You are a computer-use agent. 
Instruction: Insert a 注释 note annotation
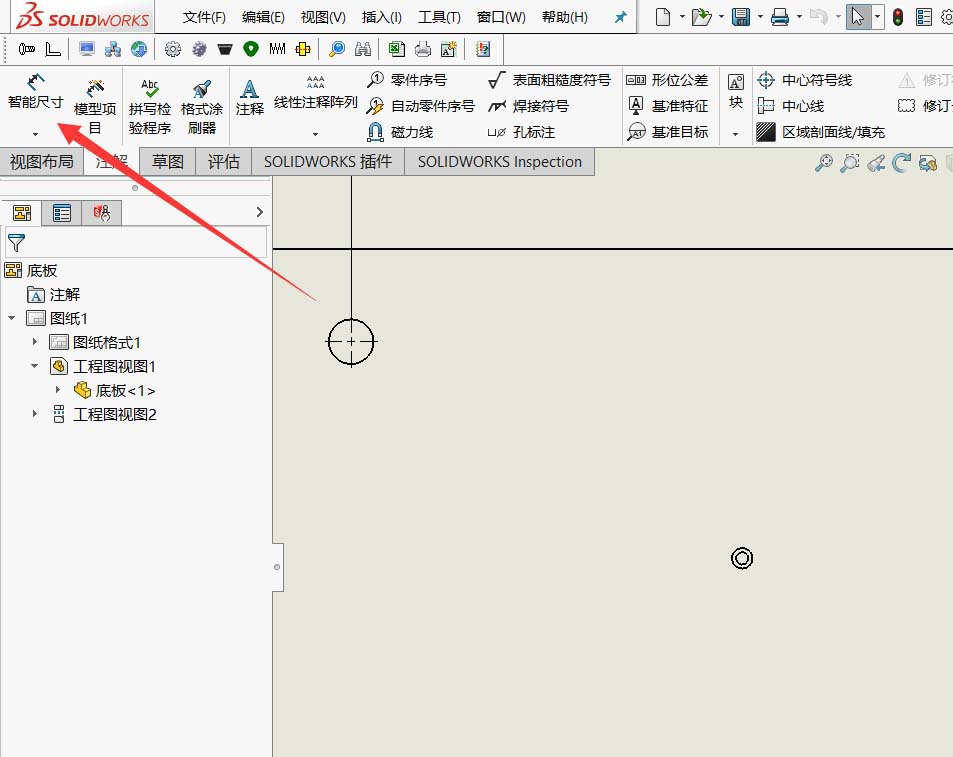tap(250, 97)
